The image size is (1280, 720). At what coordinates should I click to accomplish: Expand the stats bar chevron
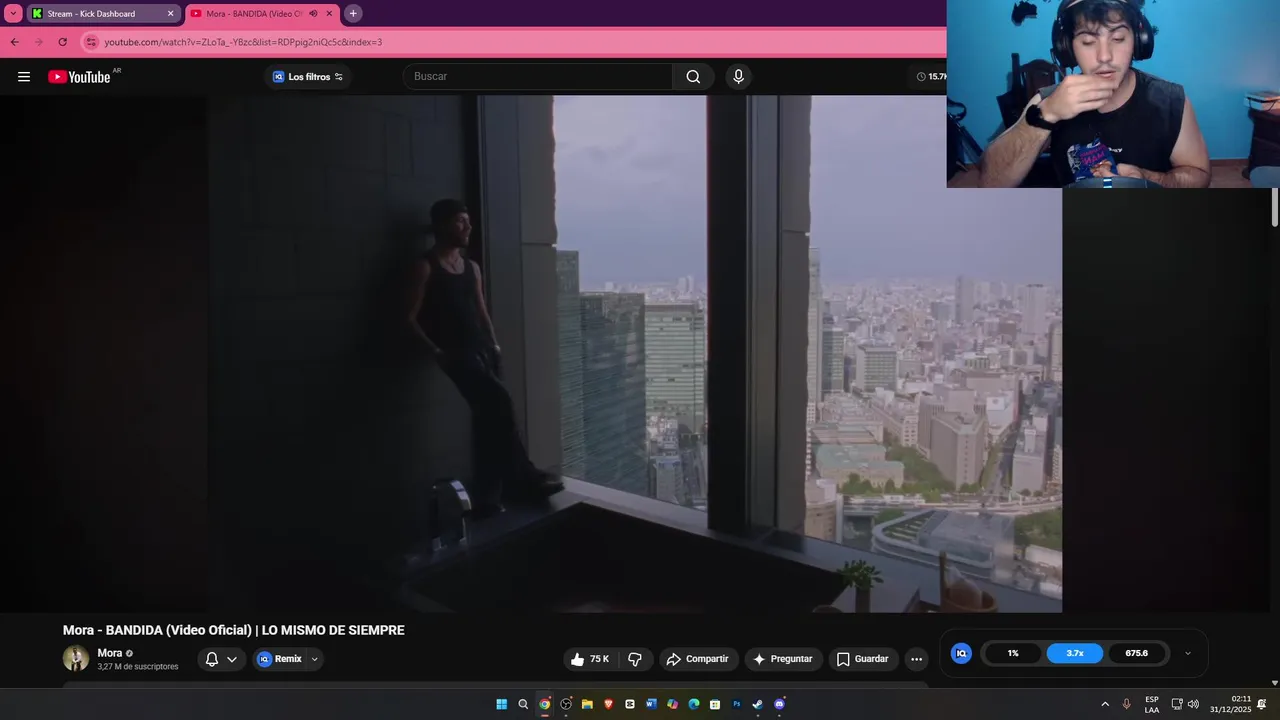point(1188,653)
